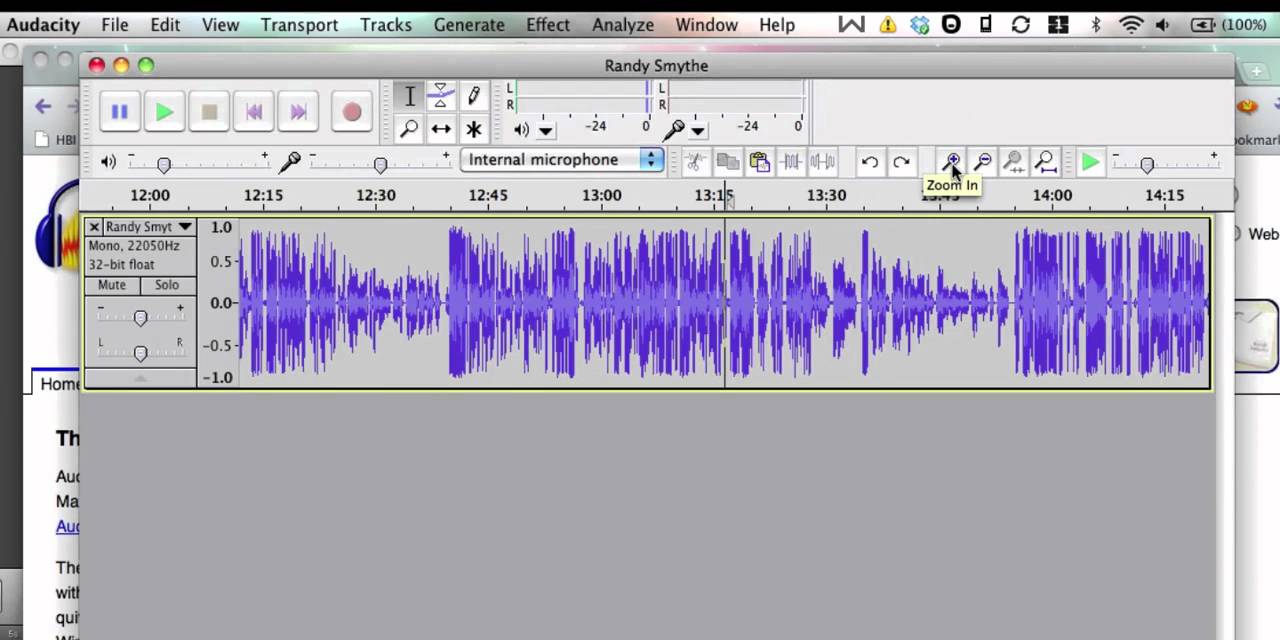The height and width of the screenshot is (640, 1280).
Task: Open the Analyze menu
Action: [622, 25]
